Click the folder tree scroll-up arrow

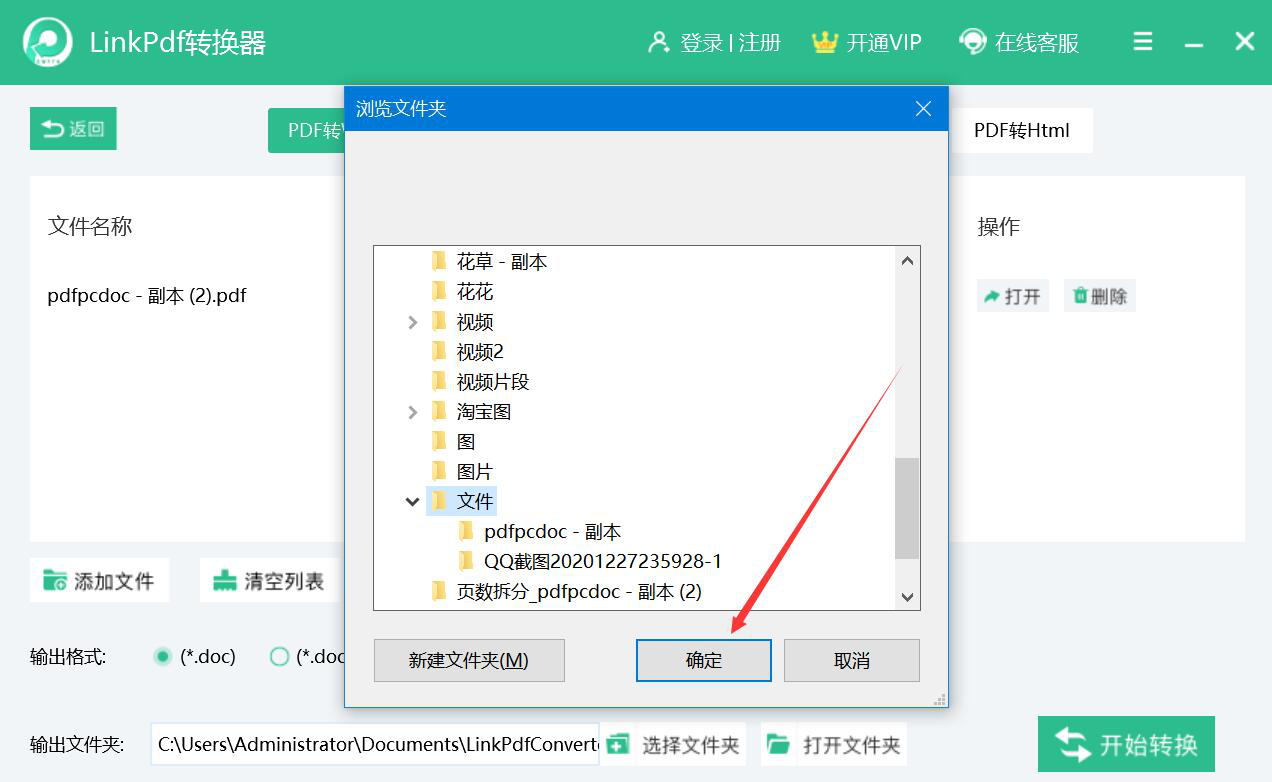[907, 262]
